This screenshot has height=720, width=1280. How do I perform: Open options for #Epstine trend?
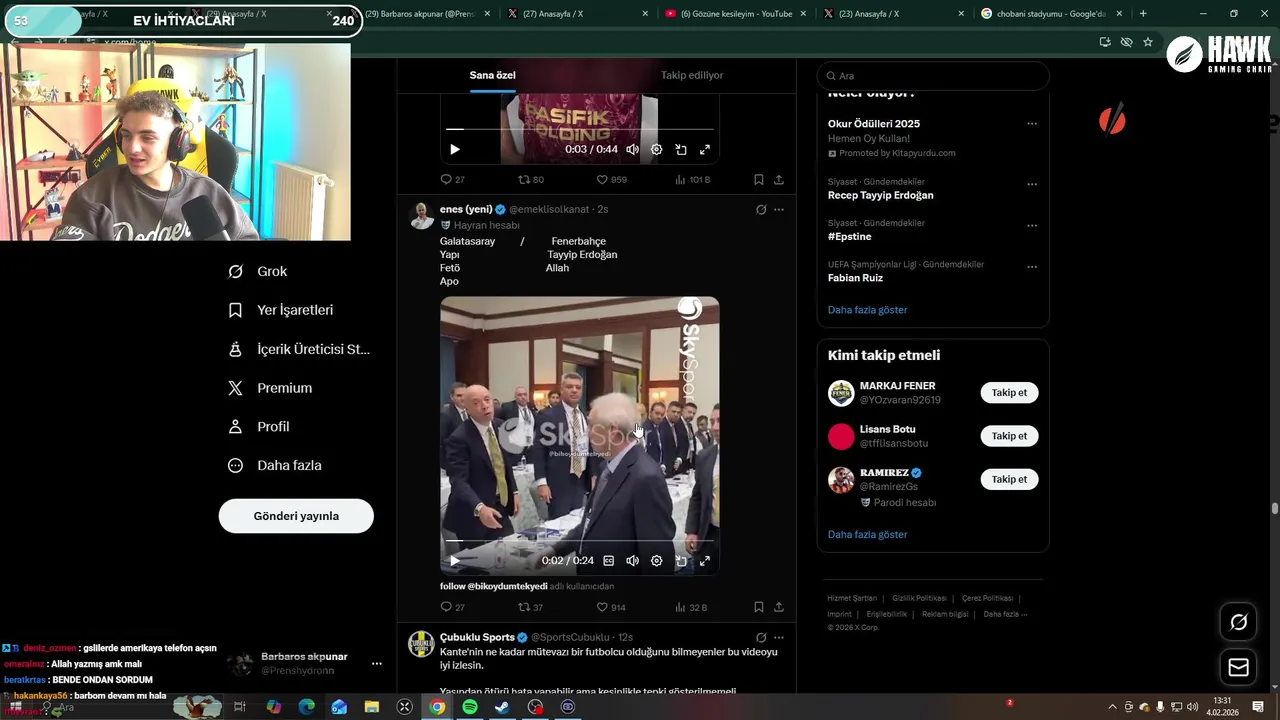tap(1032, 226)
